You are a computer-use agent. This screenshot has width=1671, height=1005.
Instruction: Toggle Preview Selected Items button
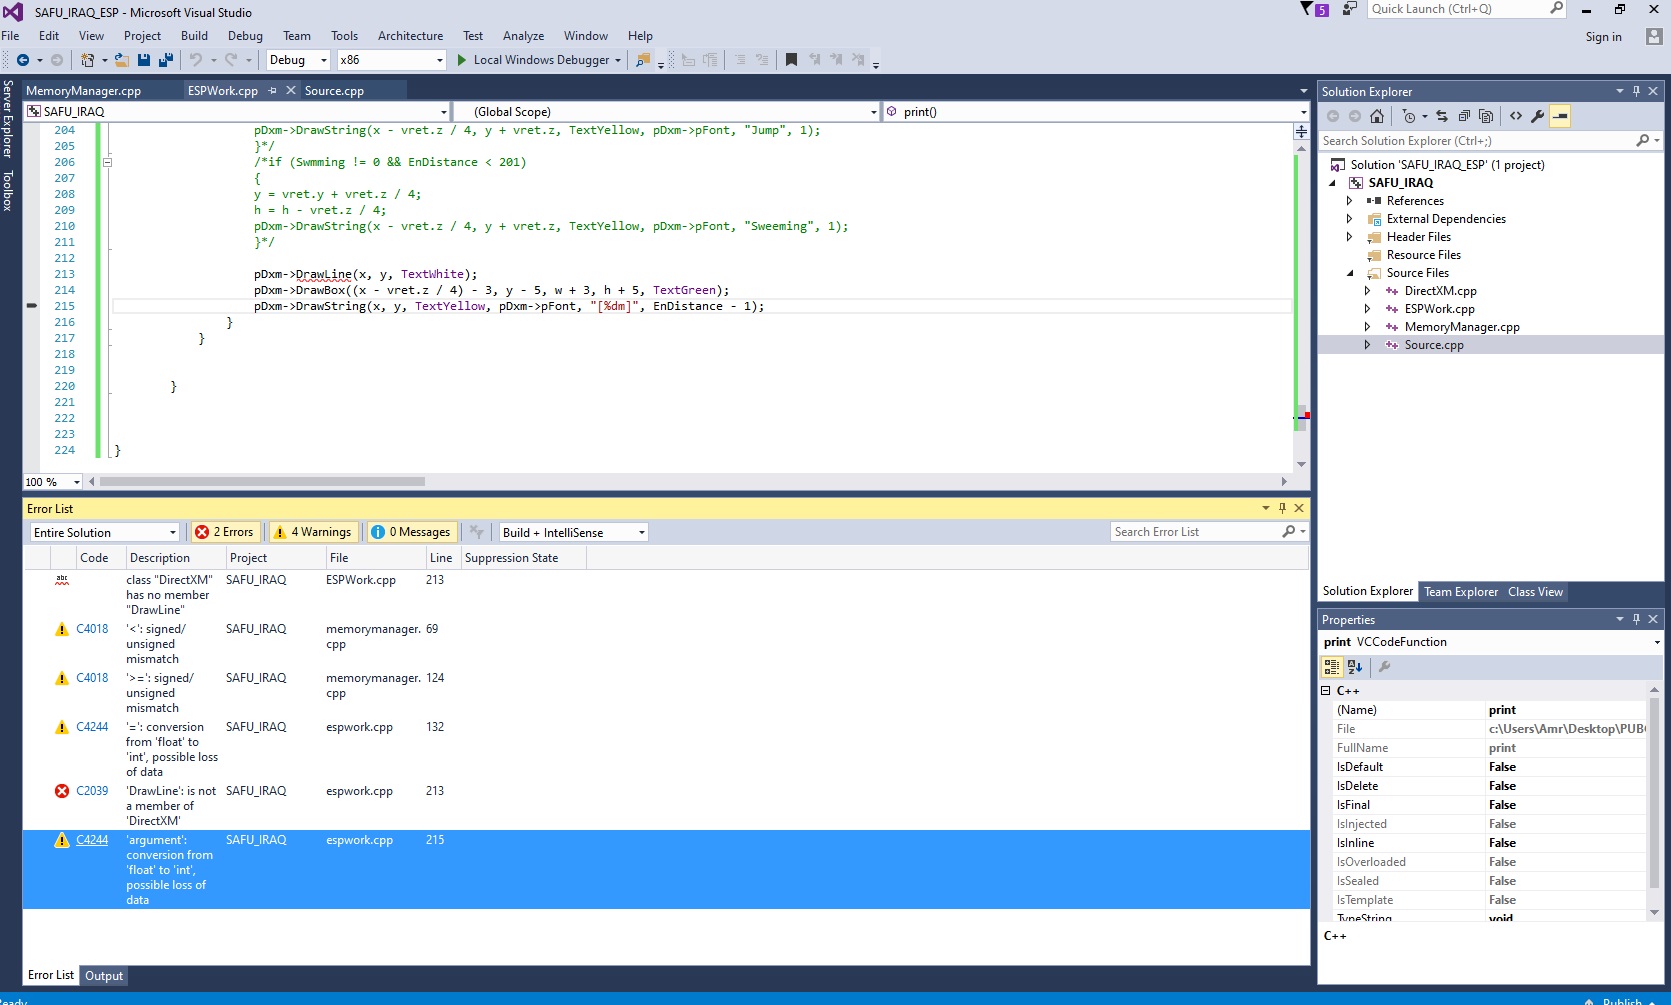coord(1560,116)
